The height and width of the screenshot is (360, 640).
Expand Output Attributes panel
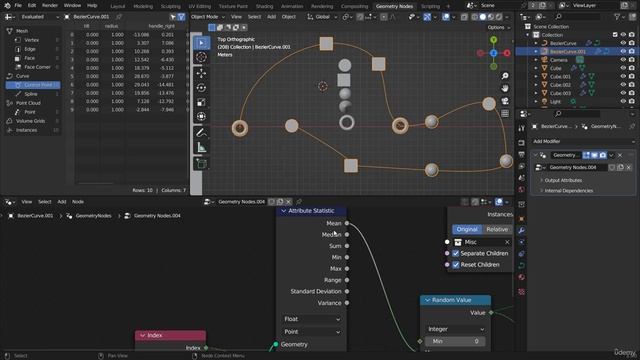563,180
